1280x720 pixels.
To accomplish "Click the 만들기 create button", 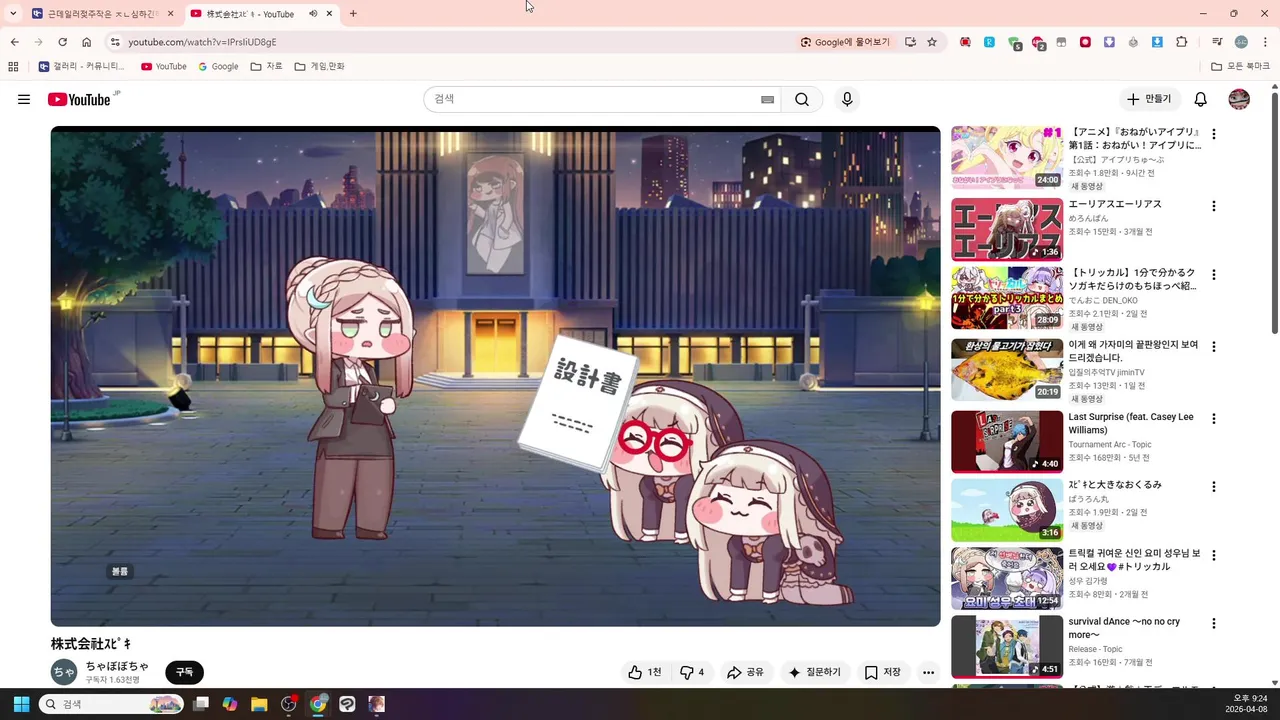I will pyautogui.click(x=1148, y=99).
